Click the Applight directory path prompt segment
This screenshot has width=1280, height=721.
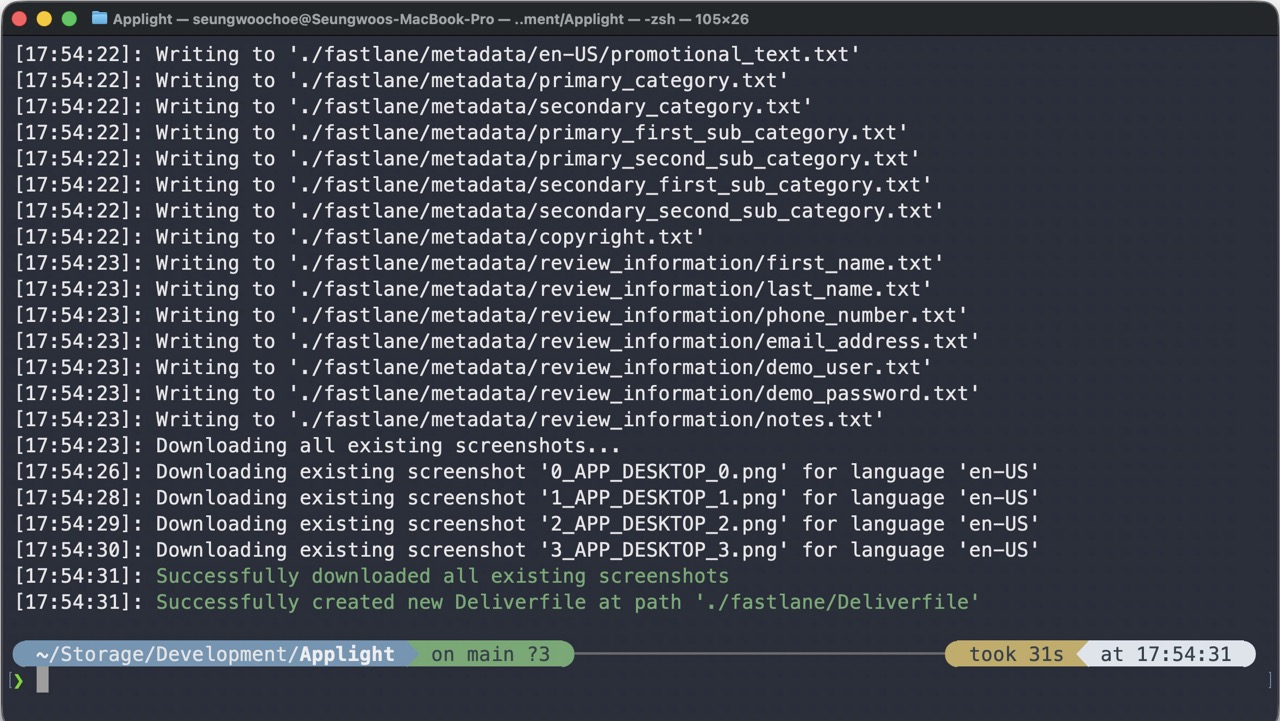pyautogui.click(x=214, y=654)
